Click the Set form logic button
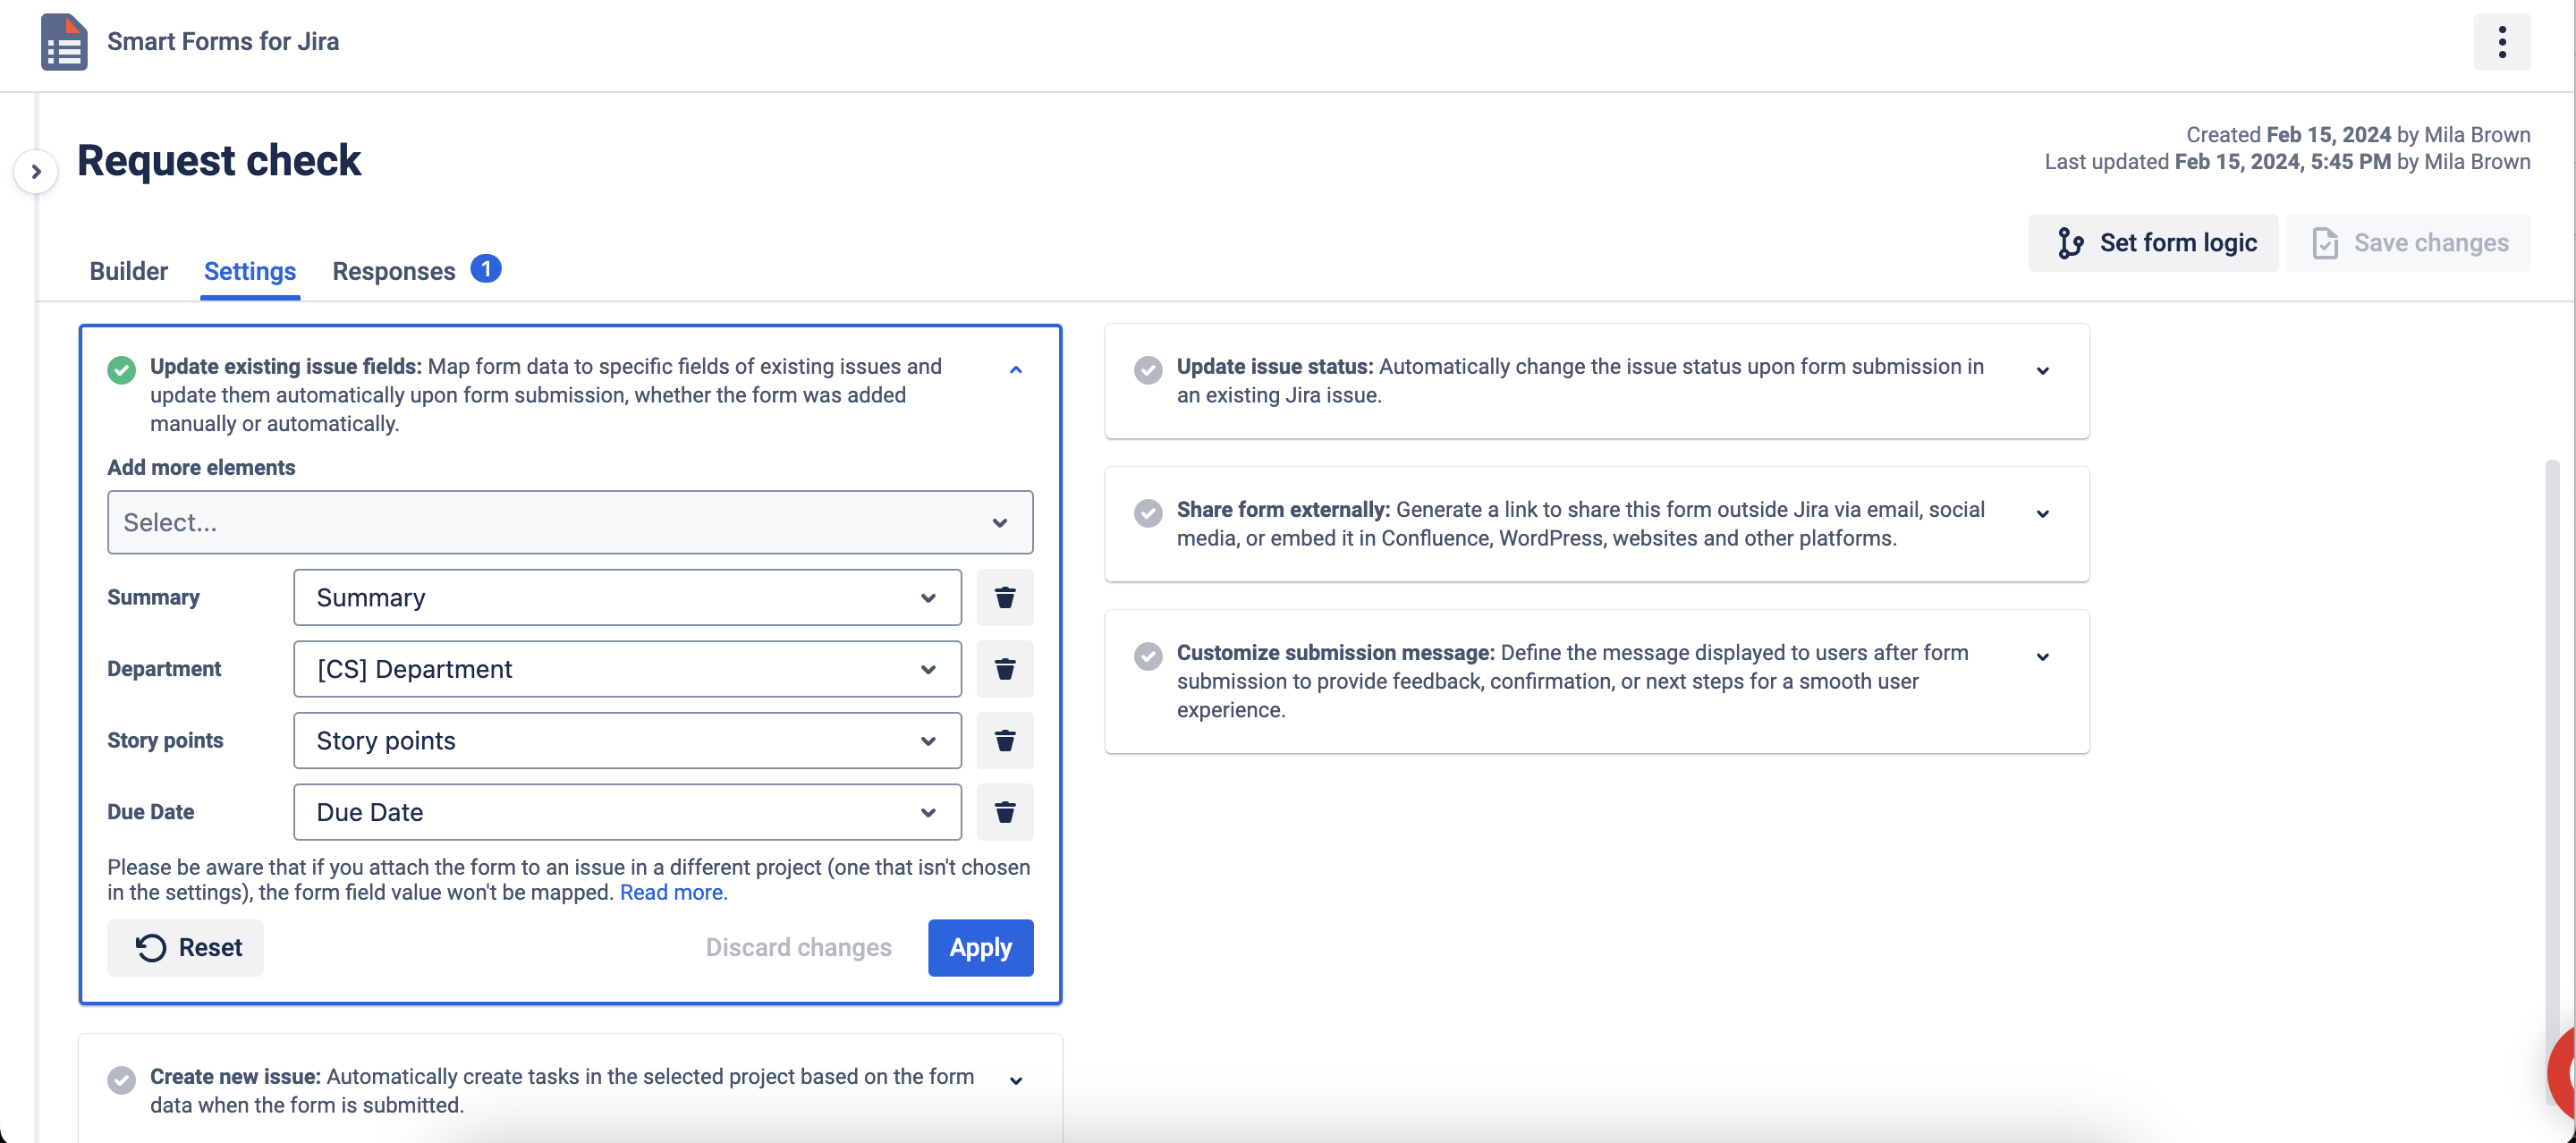 (2153, 243)
